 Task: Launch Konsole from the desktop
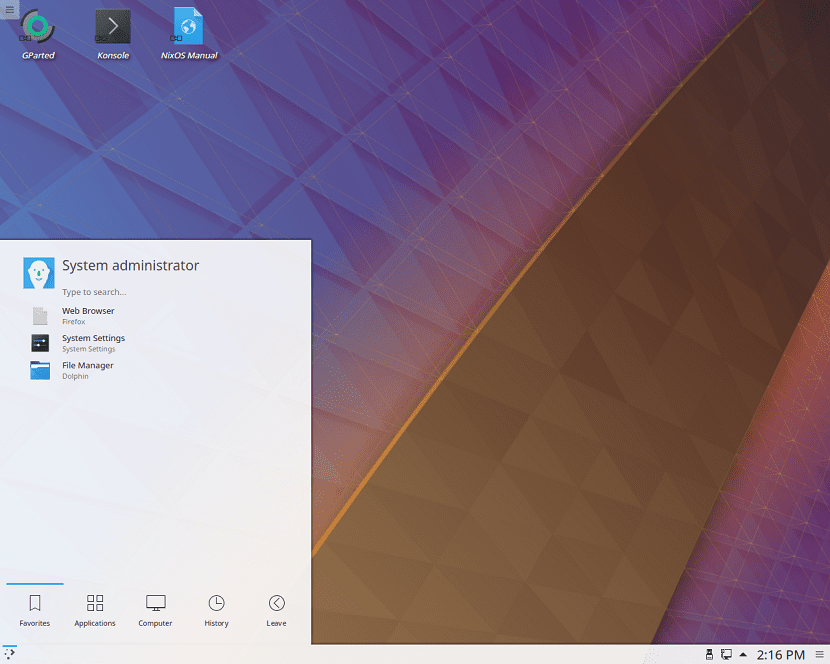click(113, 28)
